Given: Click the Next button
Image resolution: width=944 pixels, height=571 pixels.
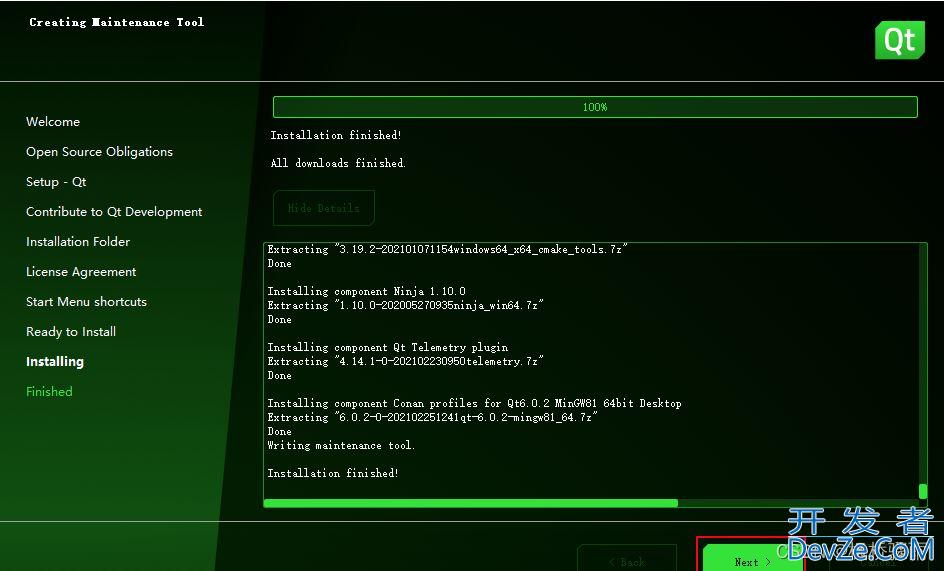Looking at the screenshot, I should tap(752, 560).
